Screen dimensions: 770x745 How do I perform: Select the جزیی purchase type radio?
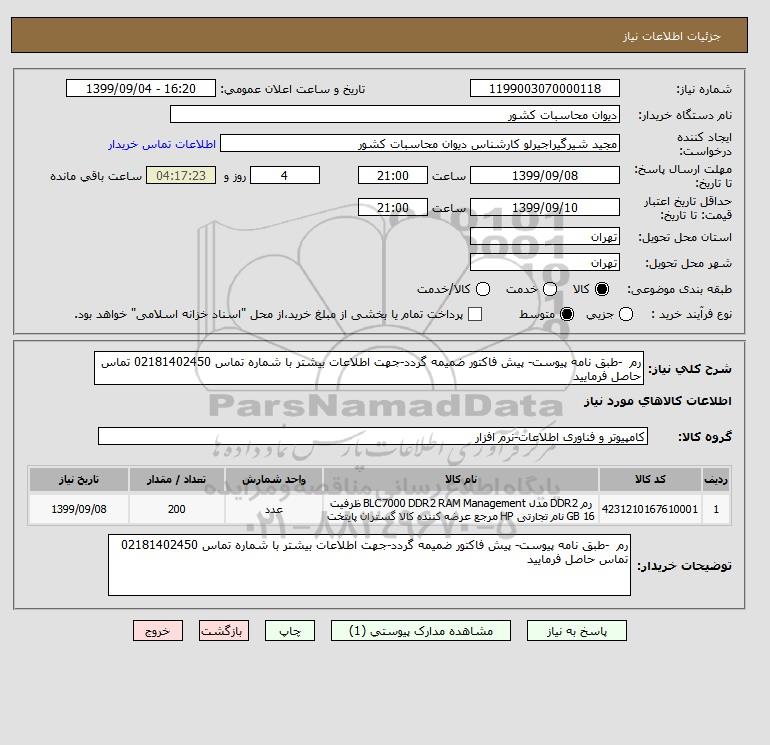tap(626, 314)
